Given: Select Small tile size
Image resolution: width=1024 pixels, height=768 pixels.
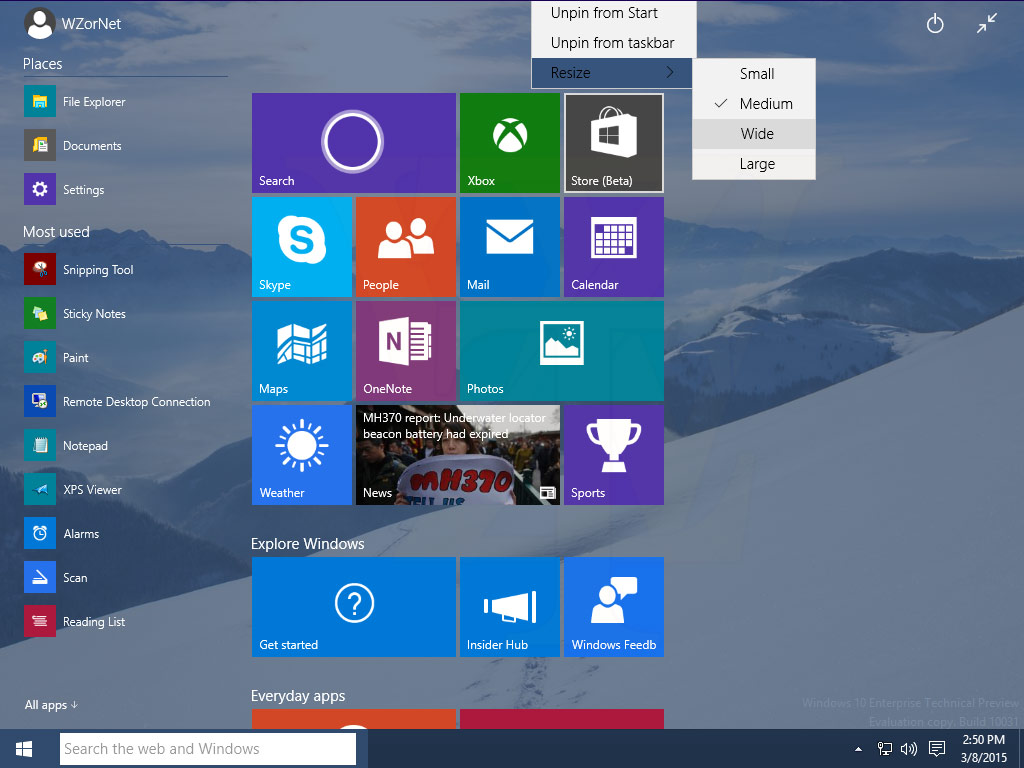Looking at the screenshot, I should tap(754, 74).
